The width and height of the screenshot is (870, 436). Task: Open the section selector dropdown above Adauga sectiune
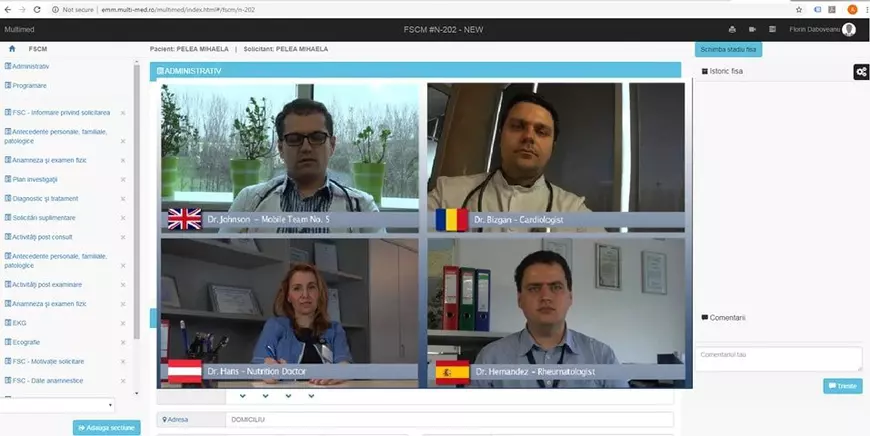coord(57,405)
